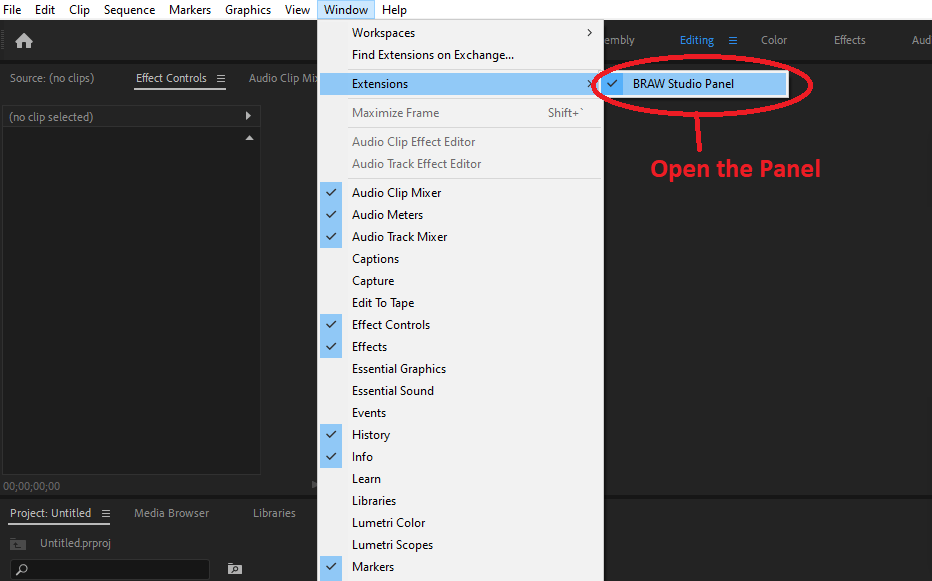Click the Project panel search field

point(120,568)
